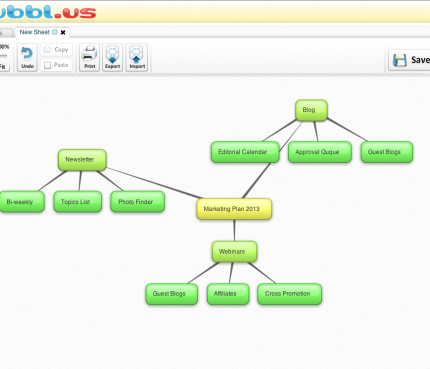Image resolution: width=430 pixels, height=369 pixels.
Task: Select the Newsletter bubble
Action: tap(82, 160)
